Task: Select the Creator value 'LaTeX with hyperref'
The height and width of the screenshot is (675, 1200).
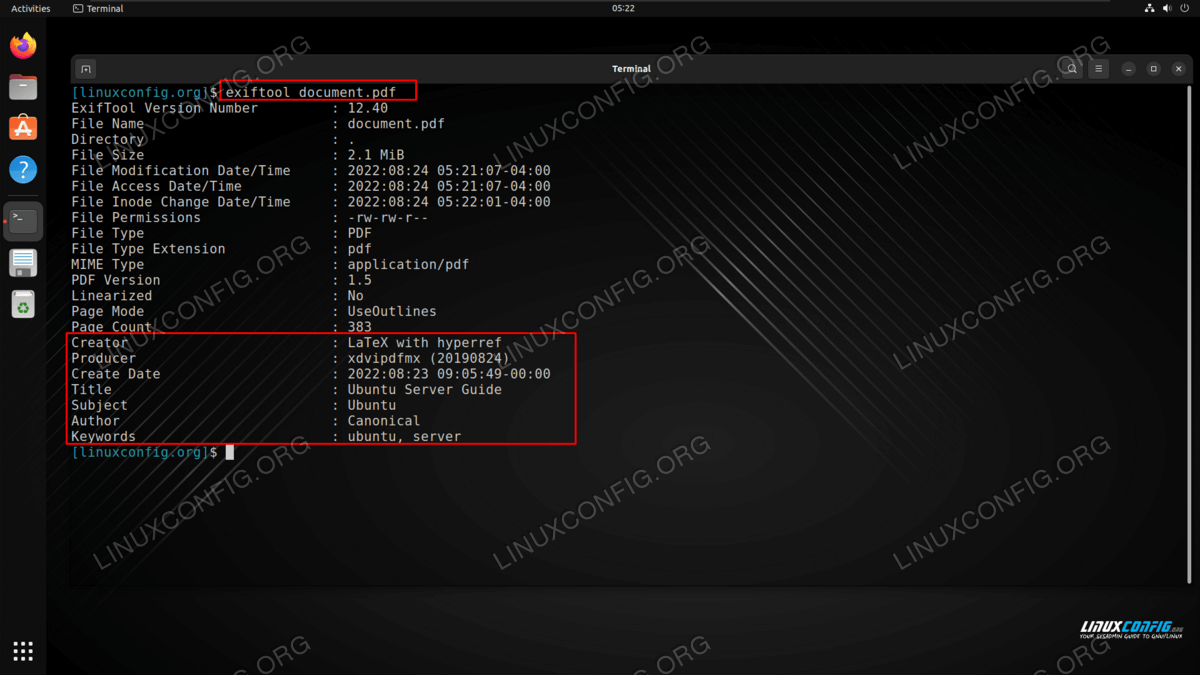Action: coord(425,343)
